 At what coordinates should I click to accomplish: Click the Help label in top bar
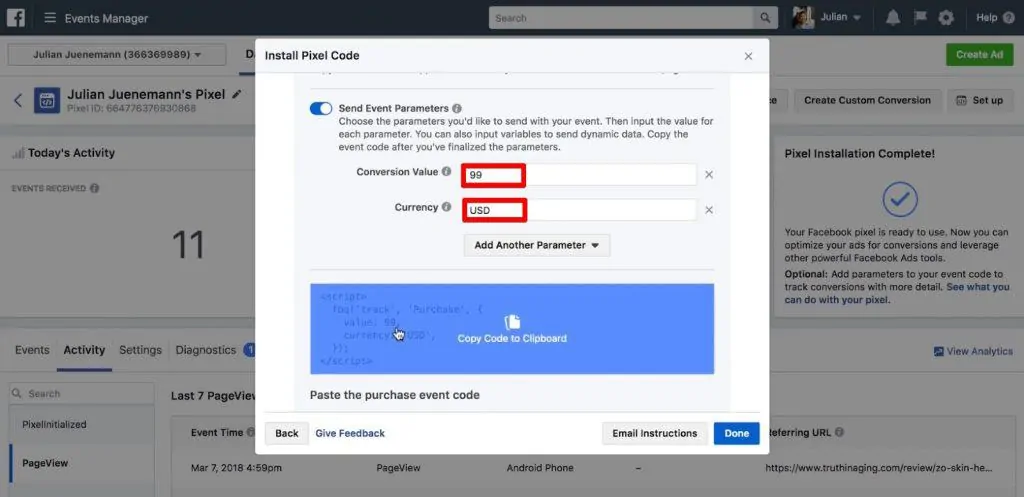coord(986,18)
